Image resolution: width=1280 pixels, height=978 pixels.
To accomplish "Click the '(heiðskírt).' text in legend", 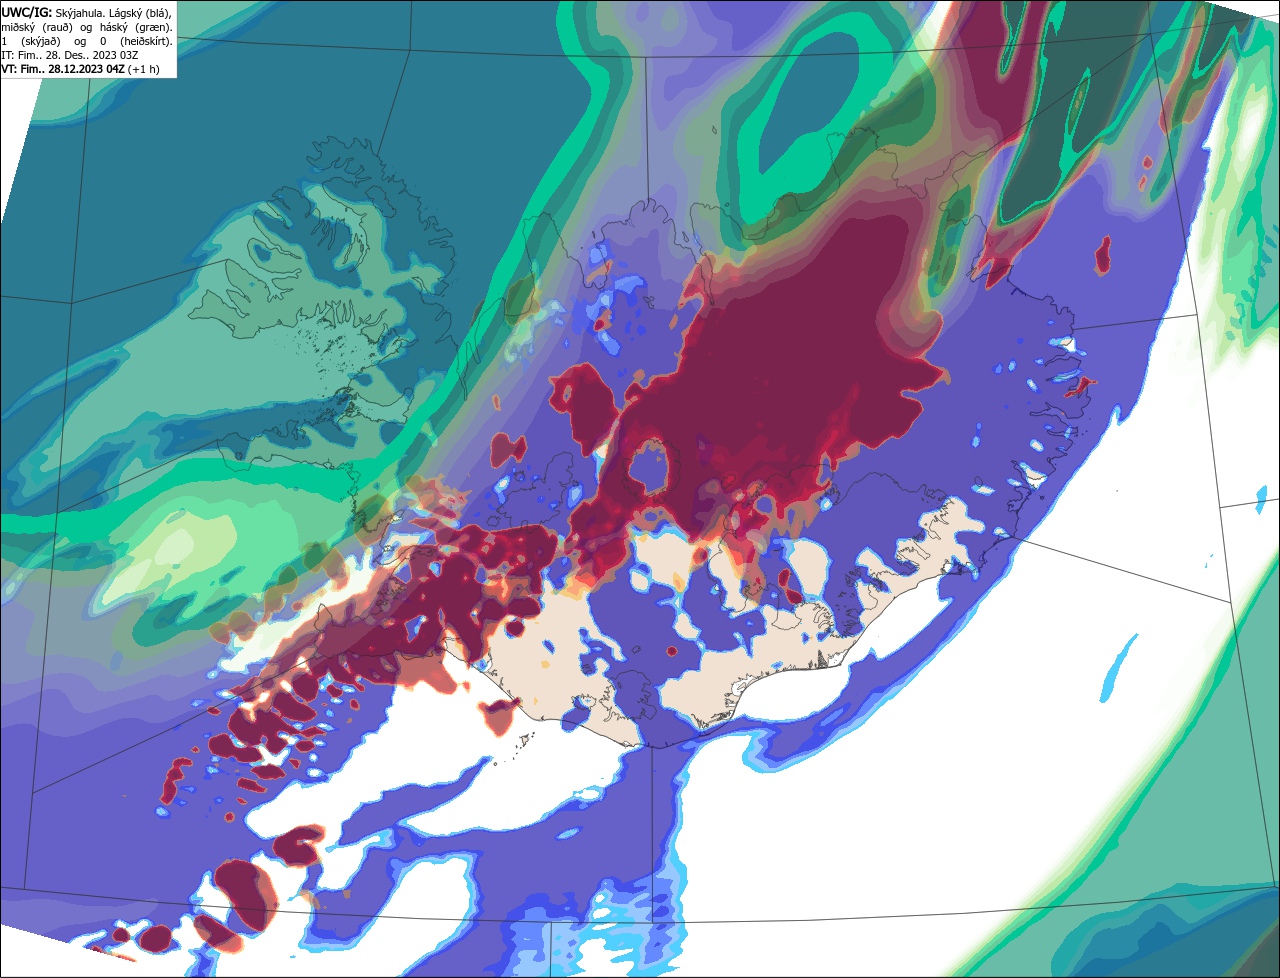I will pyautogui.click(x=146, y=41).
